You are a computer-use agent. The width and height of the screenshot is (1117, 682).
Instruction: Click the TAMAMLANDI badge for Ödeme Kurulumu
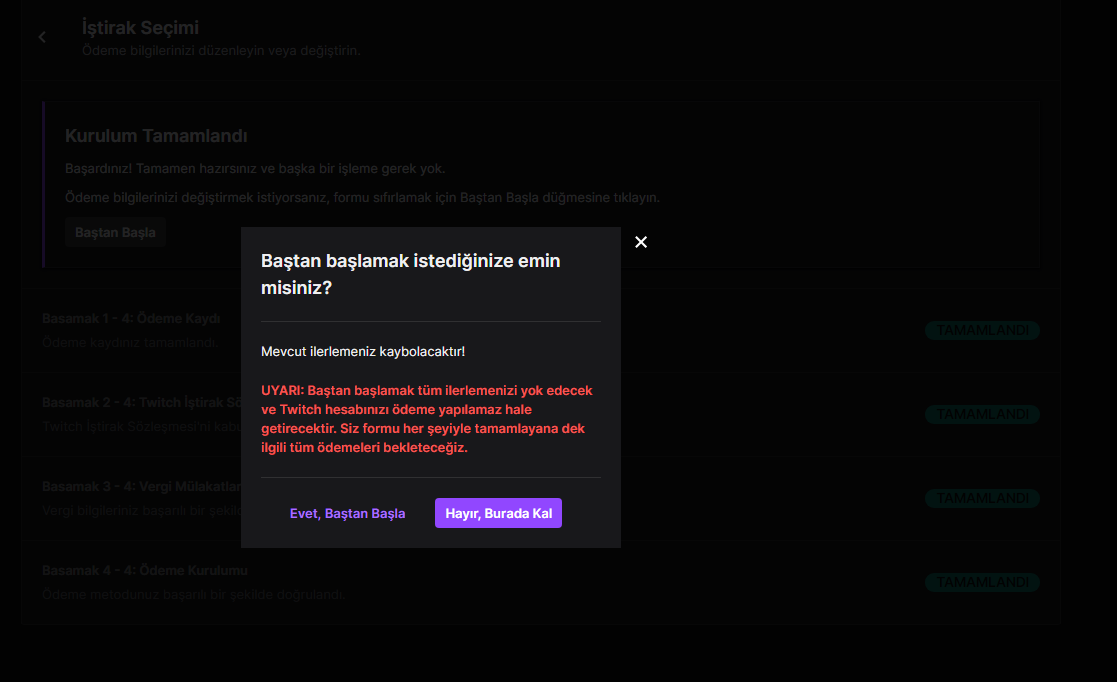[982, 582]
